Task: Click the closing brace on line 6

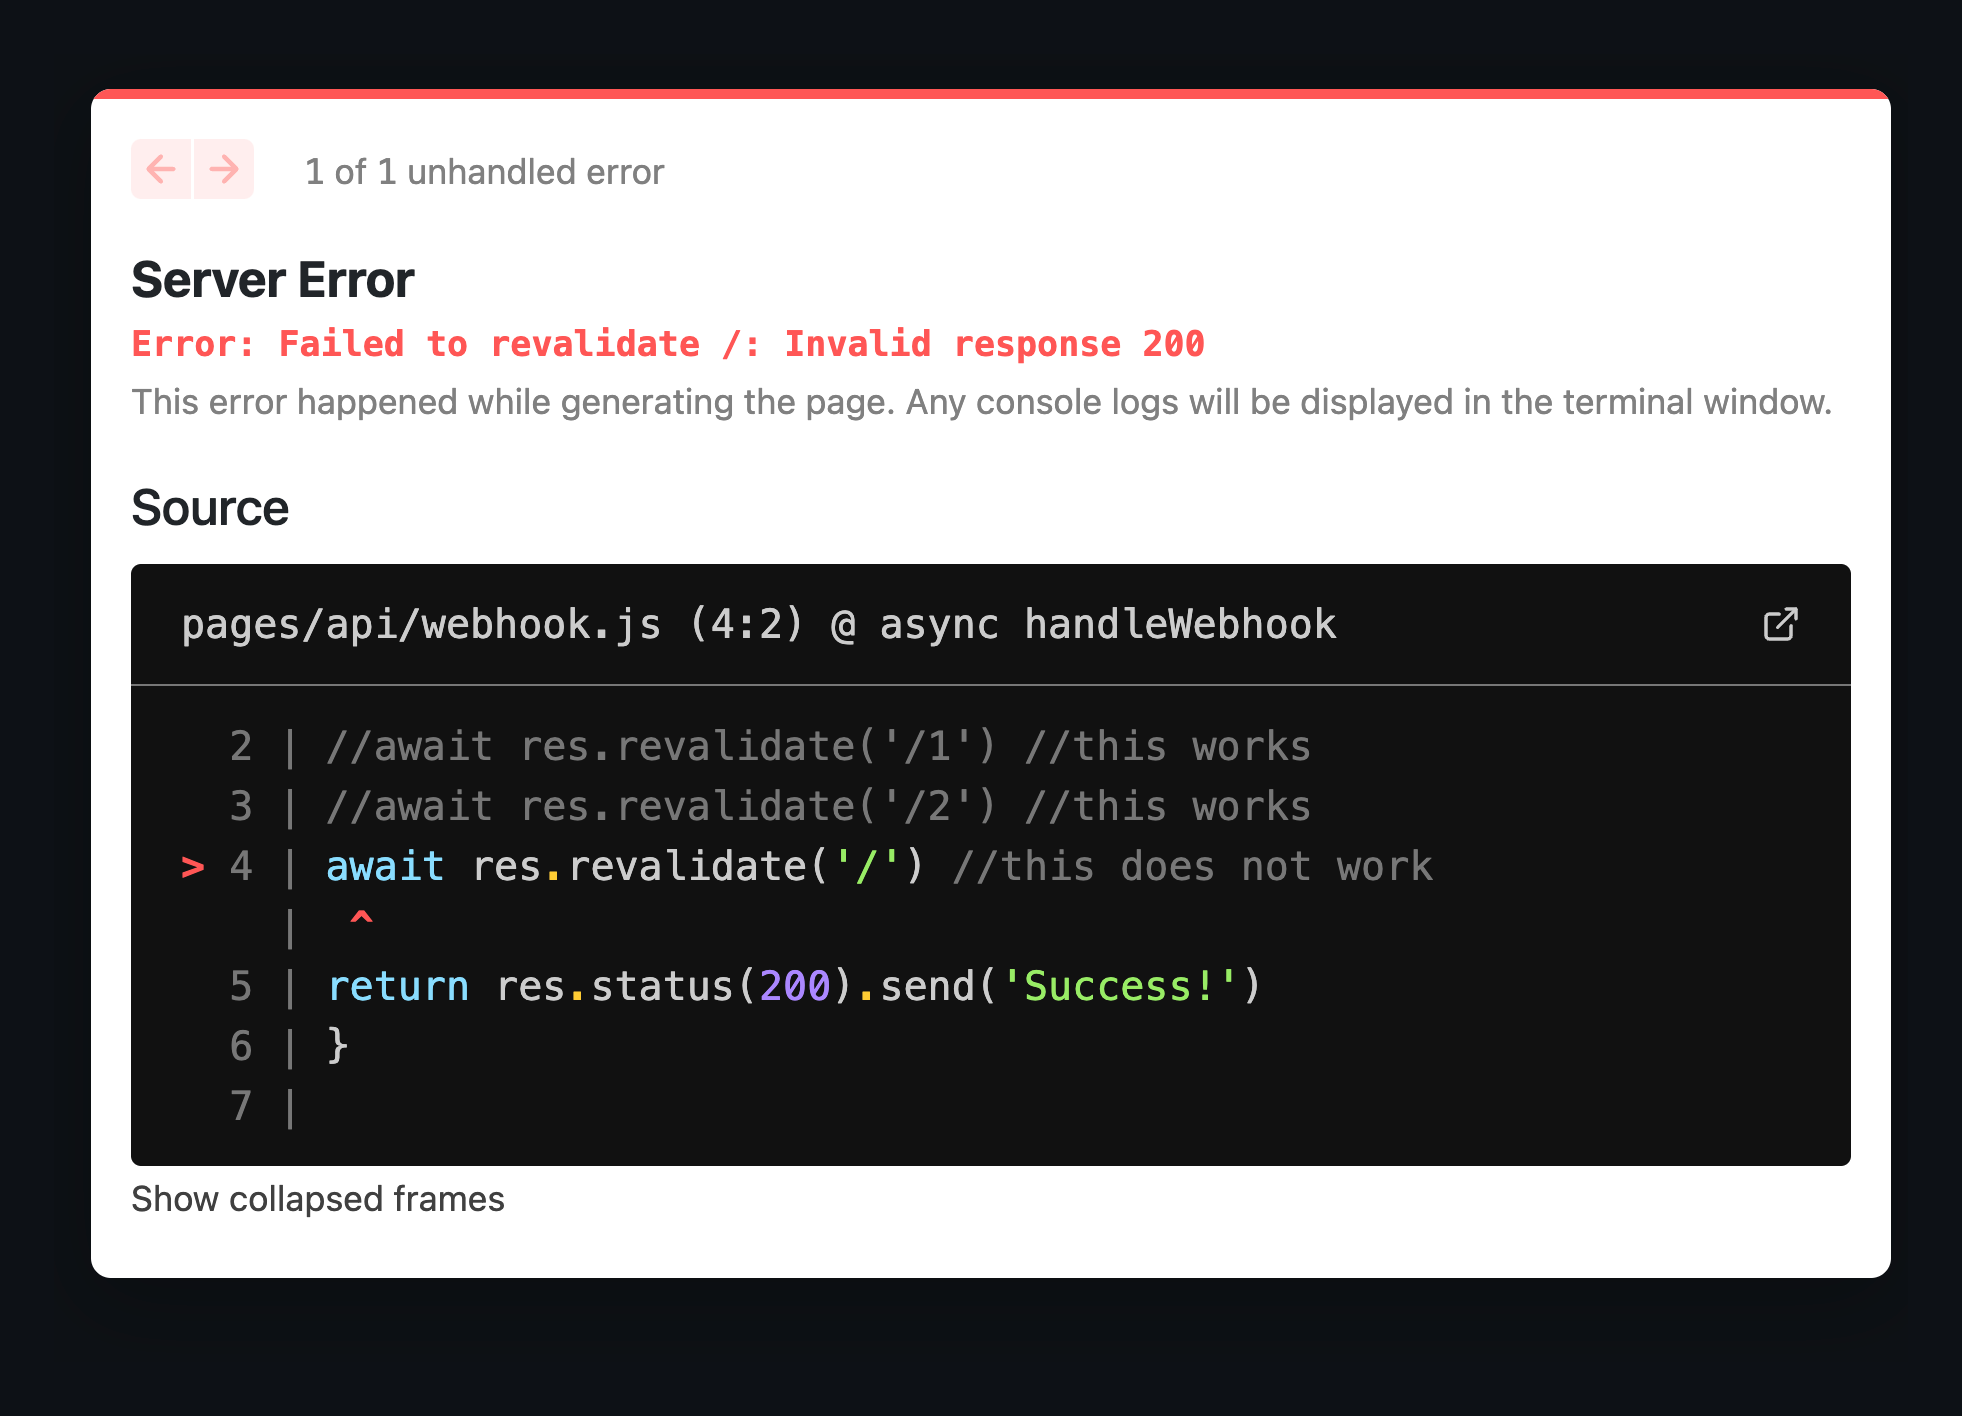Action: click(x=338, y=1046)
